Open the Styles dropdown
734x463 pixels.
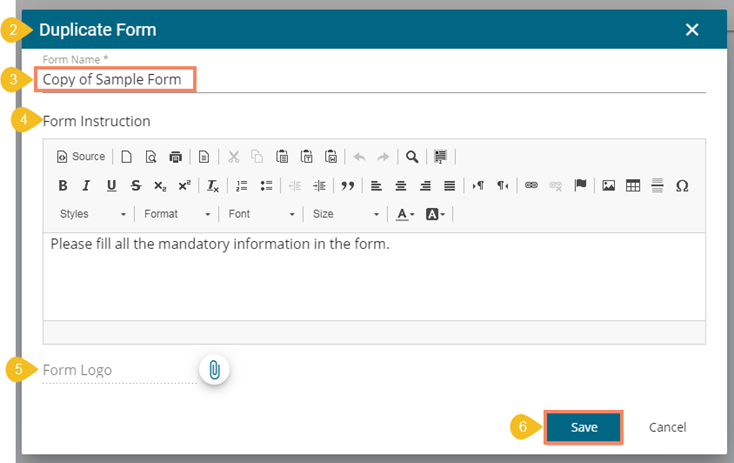click(93, 214)
